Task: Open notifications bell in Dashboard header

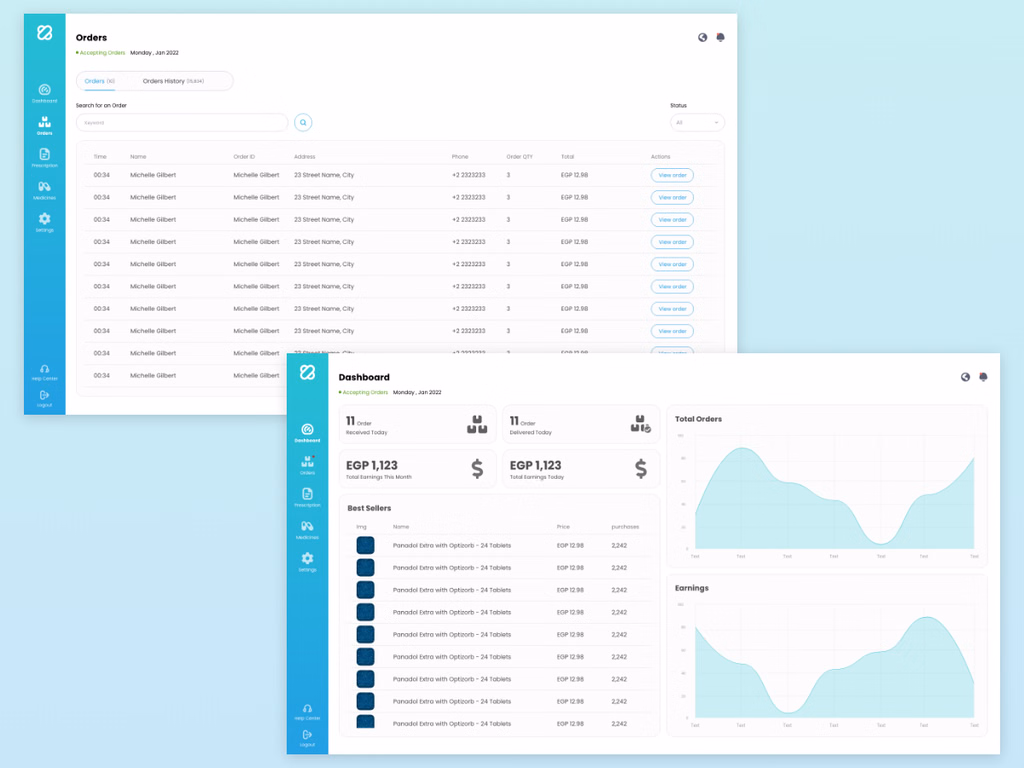Action: coord(983,377)
